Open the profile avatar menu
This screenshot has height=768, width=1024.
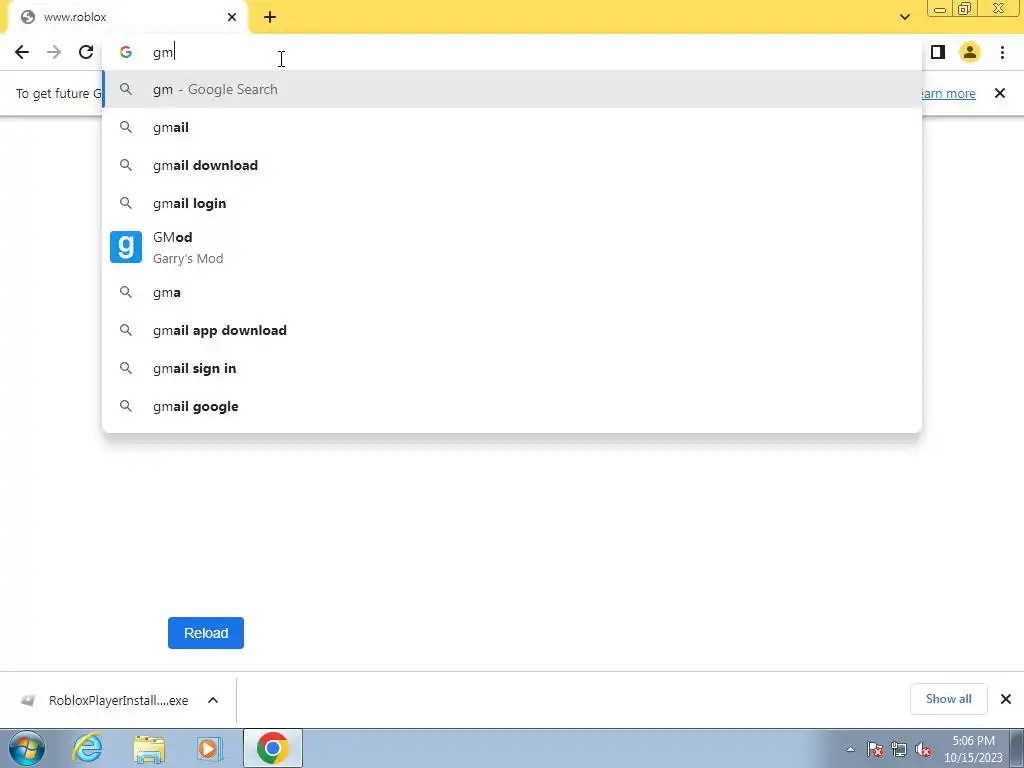pyautogui.click(x=970, y=52)
